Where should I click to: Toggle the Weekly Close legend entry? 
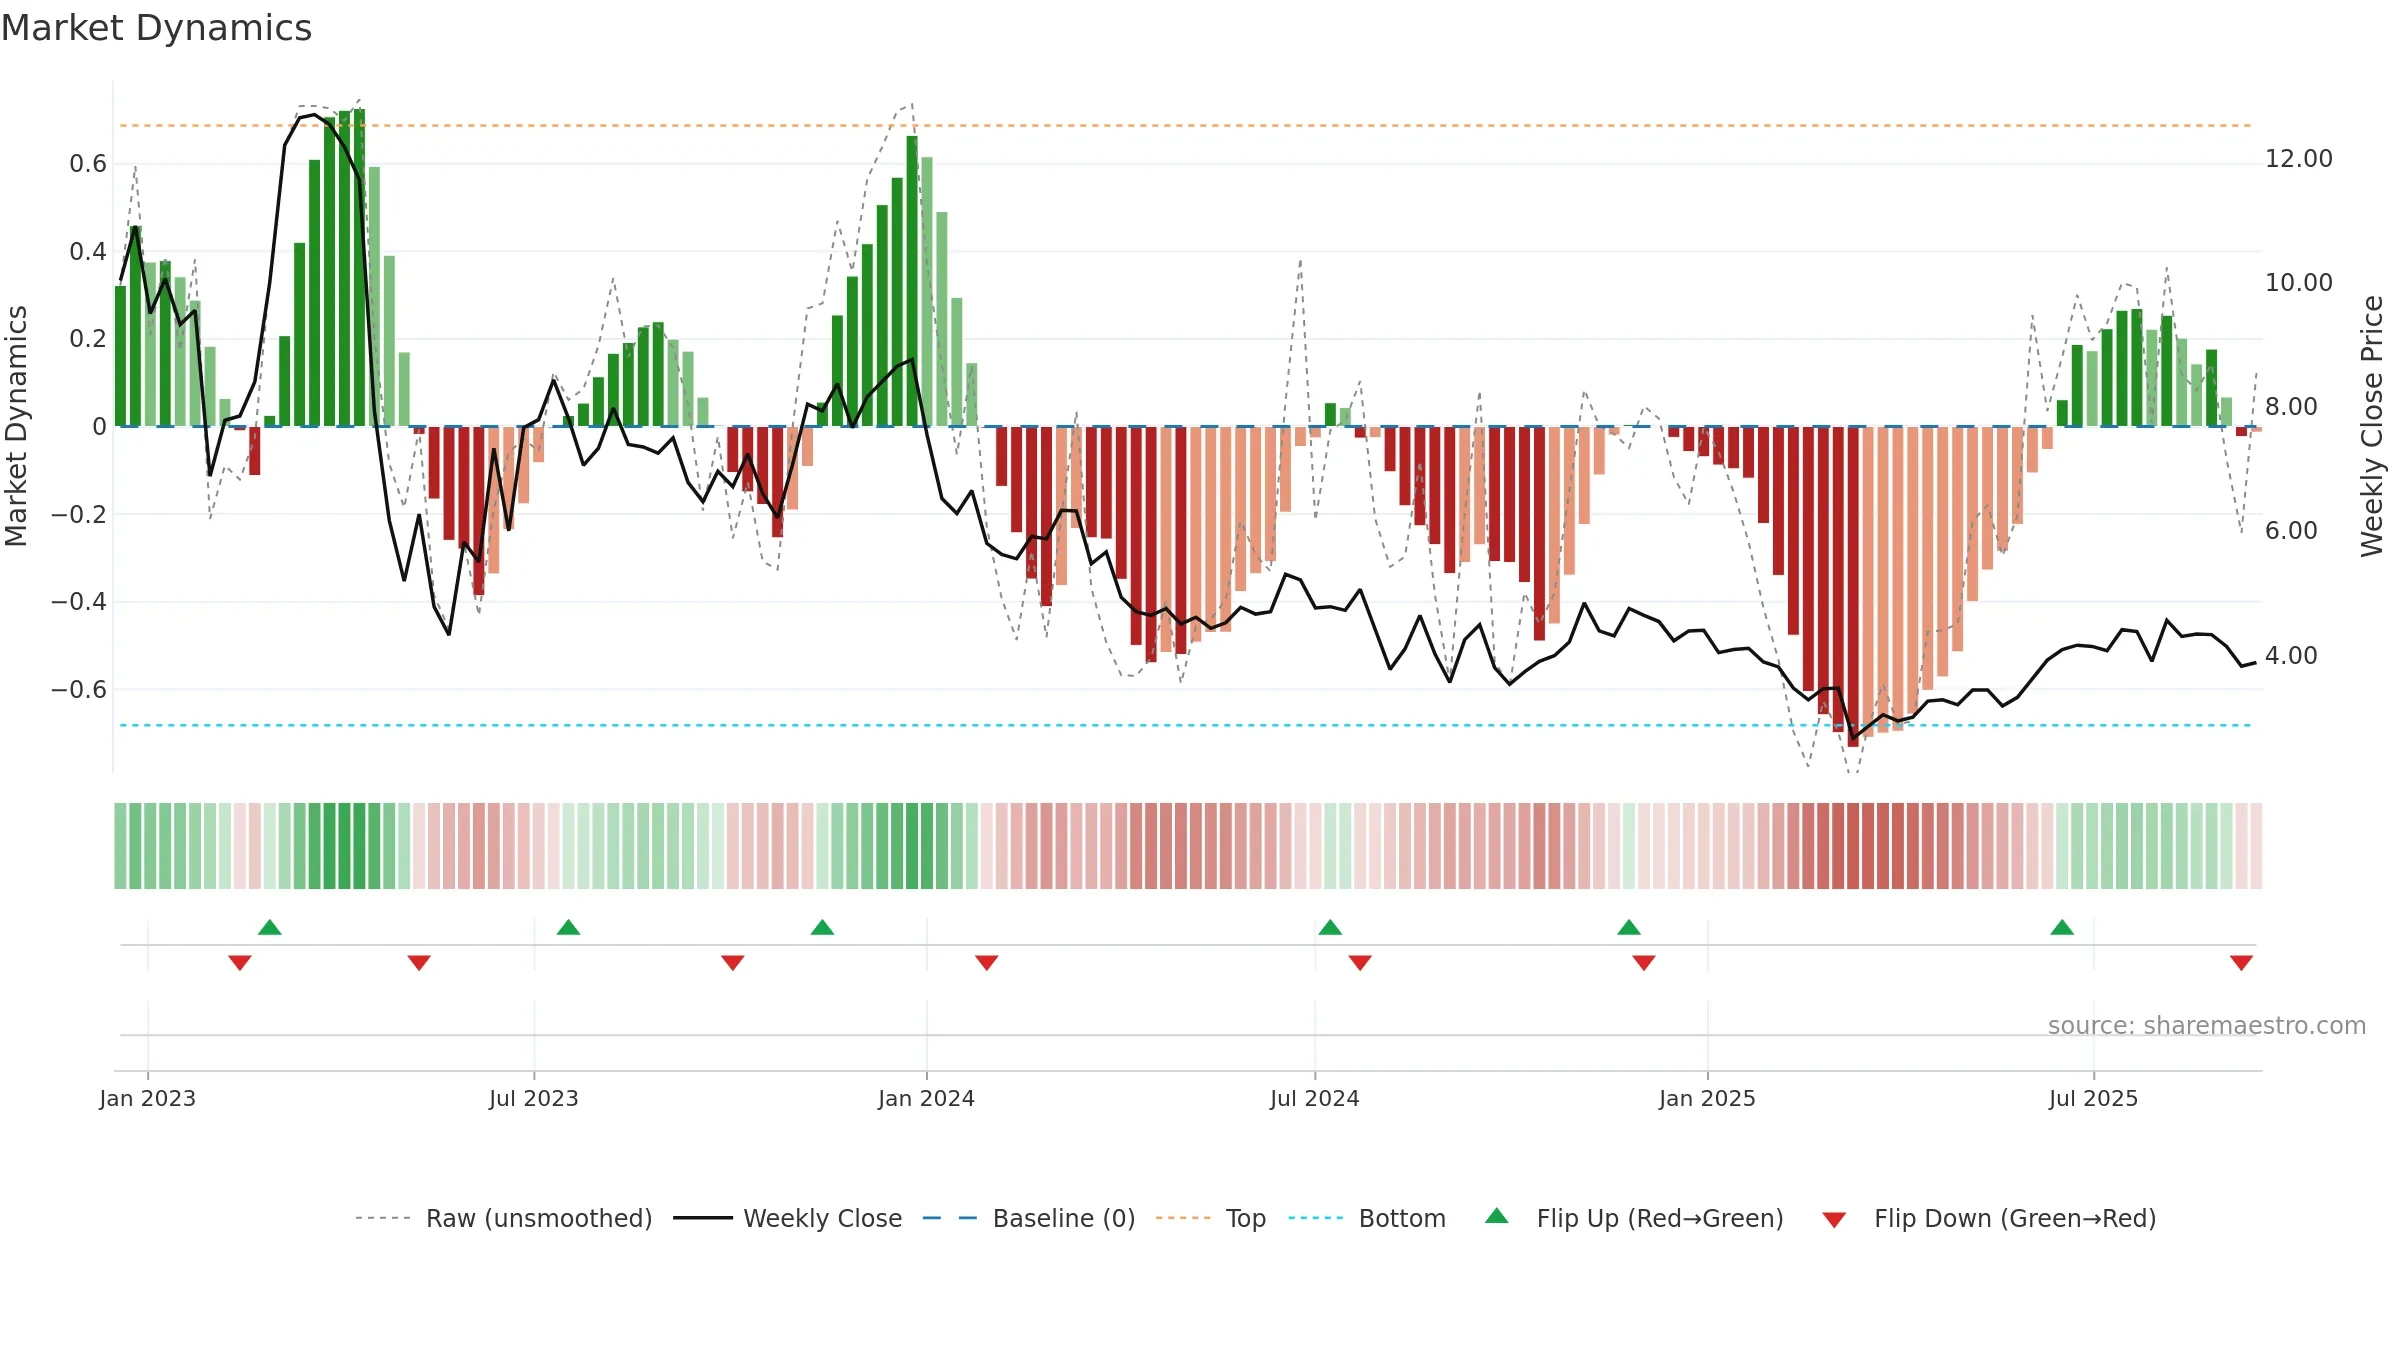pos(787,1218)
